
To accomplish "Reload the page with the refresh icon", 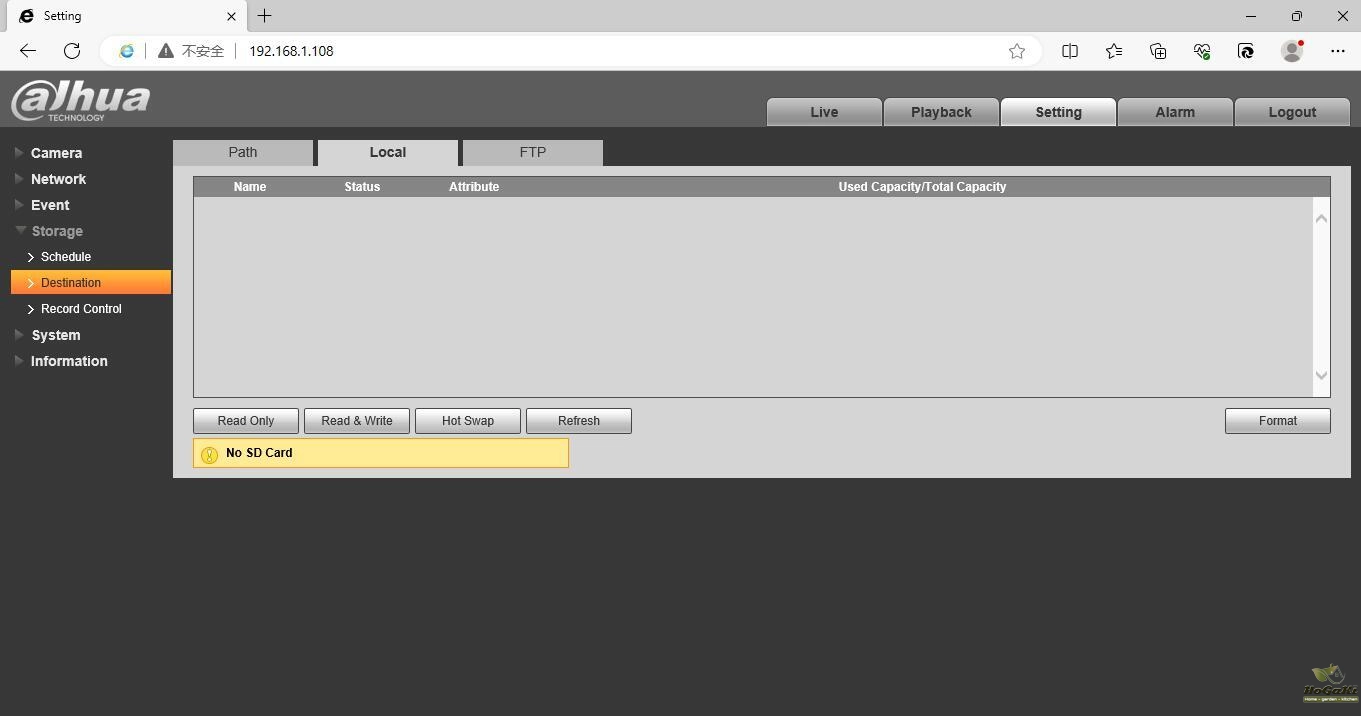I will coord(72,51).
